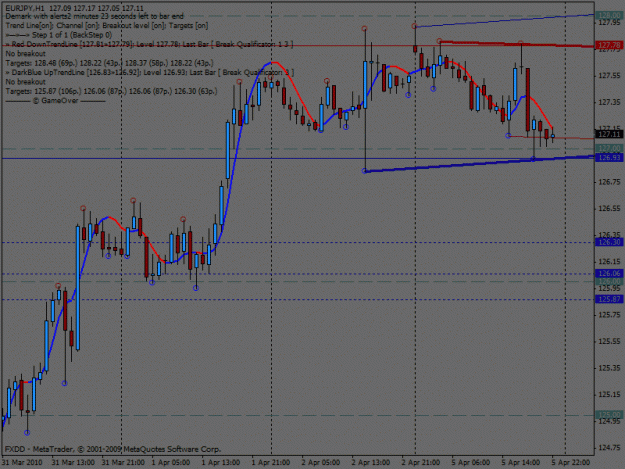Screen dimensions: 625x469
Task: Select the thick dark blue up trend line
Action: pos(478,164)
